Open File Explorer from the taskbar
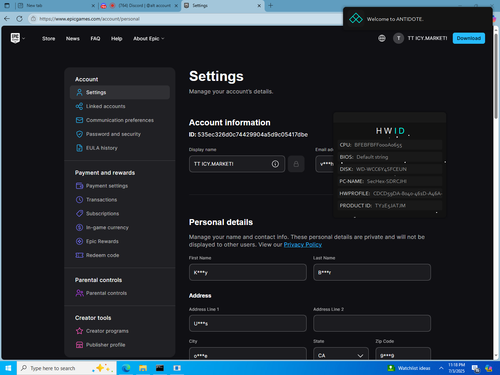Image resolution: width=500 pixels, height=375 pixels. [x=143, y=368]
